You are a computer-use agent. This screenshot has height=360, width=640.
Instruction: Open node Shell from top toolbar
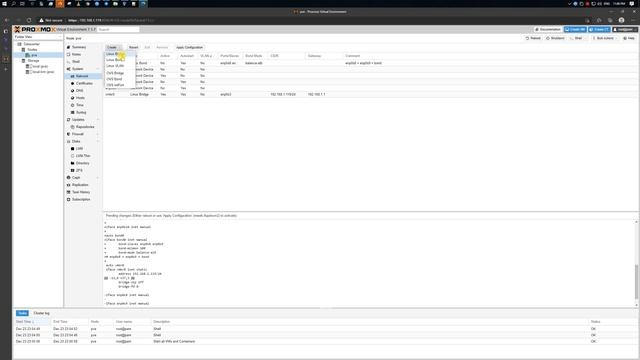[x=577, y=38]
